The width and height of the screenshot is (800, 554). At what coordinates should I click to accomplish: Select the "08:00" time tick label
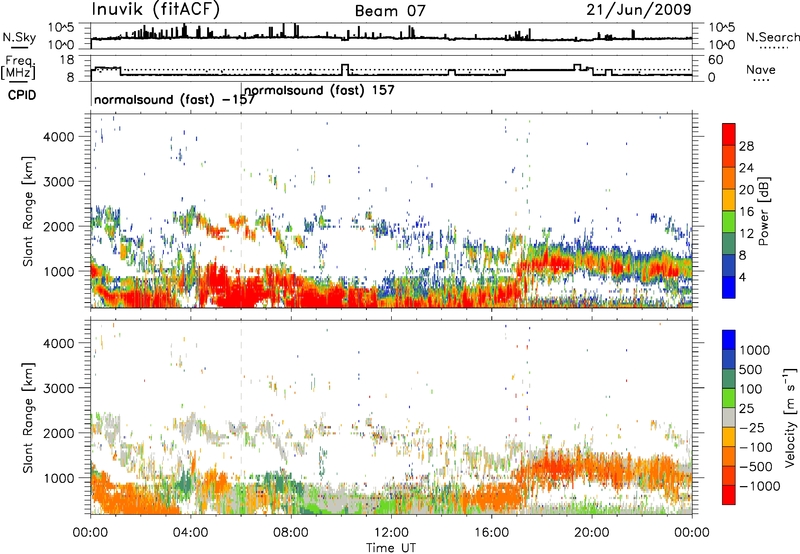(291, 533)
